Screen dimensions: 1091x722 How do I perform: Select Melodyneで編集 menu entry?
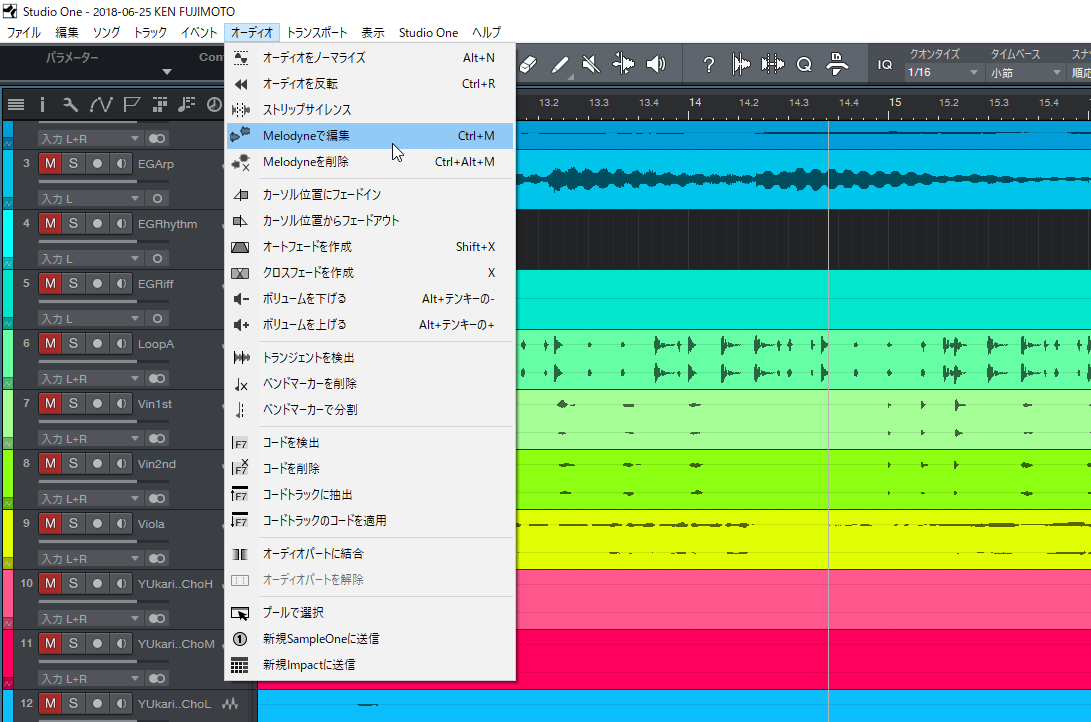click(x=369, y=136)
